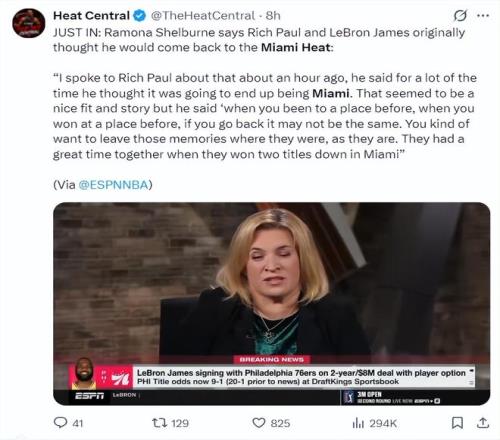Play the ESPN video thumbnail
This screenshot has height=440, width=500.
(272, 304)
